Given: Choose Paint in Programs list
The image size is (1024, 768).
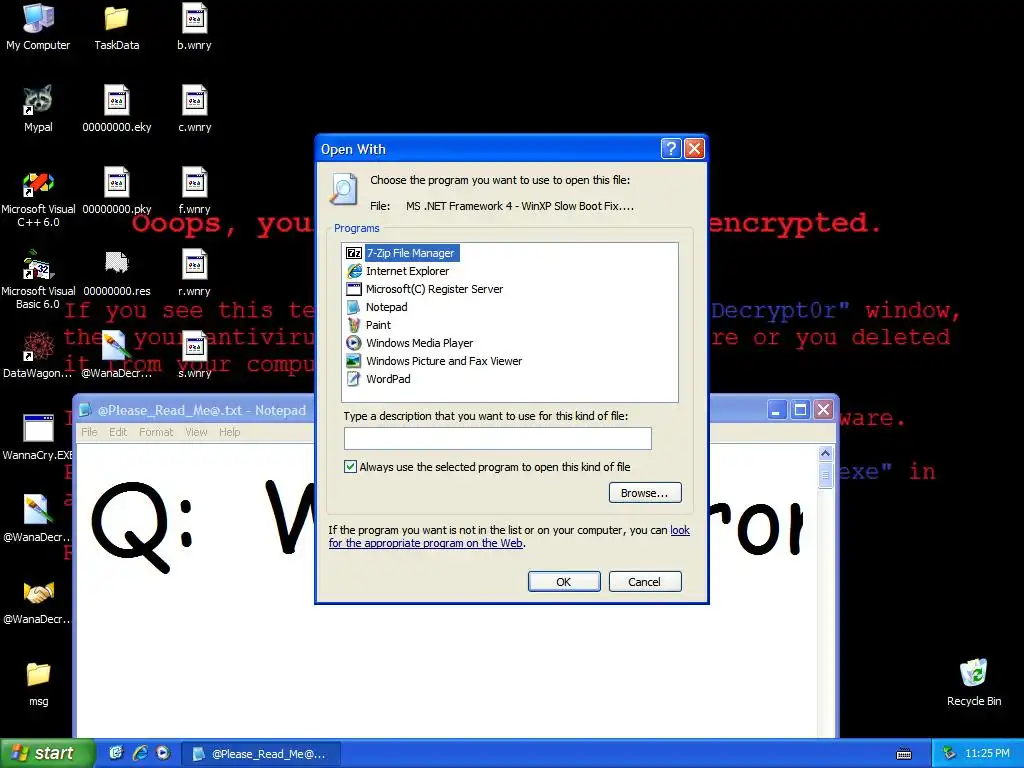Looking at the screenshot, I should click(x=370, y=325).
